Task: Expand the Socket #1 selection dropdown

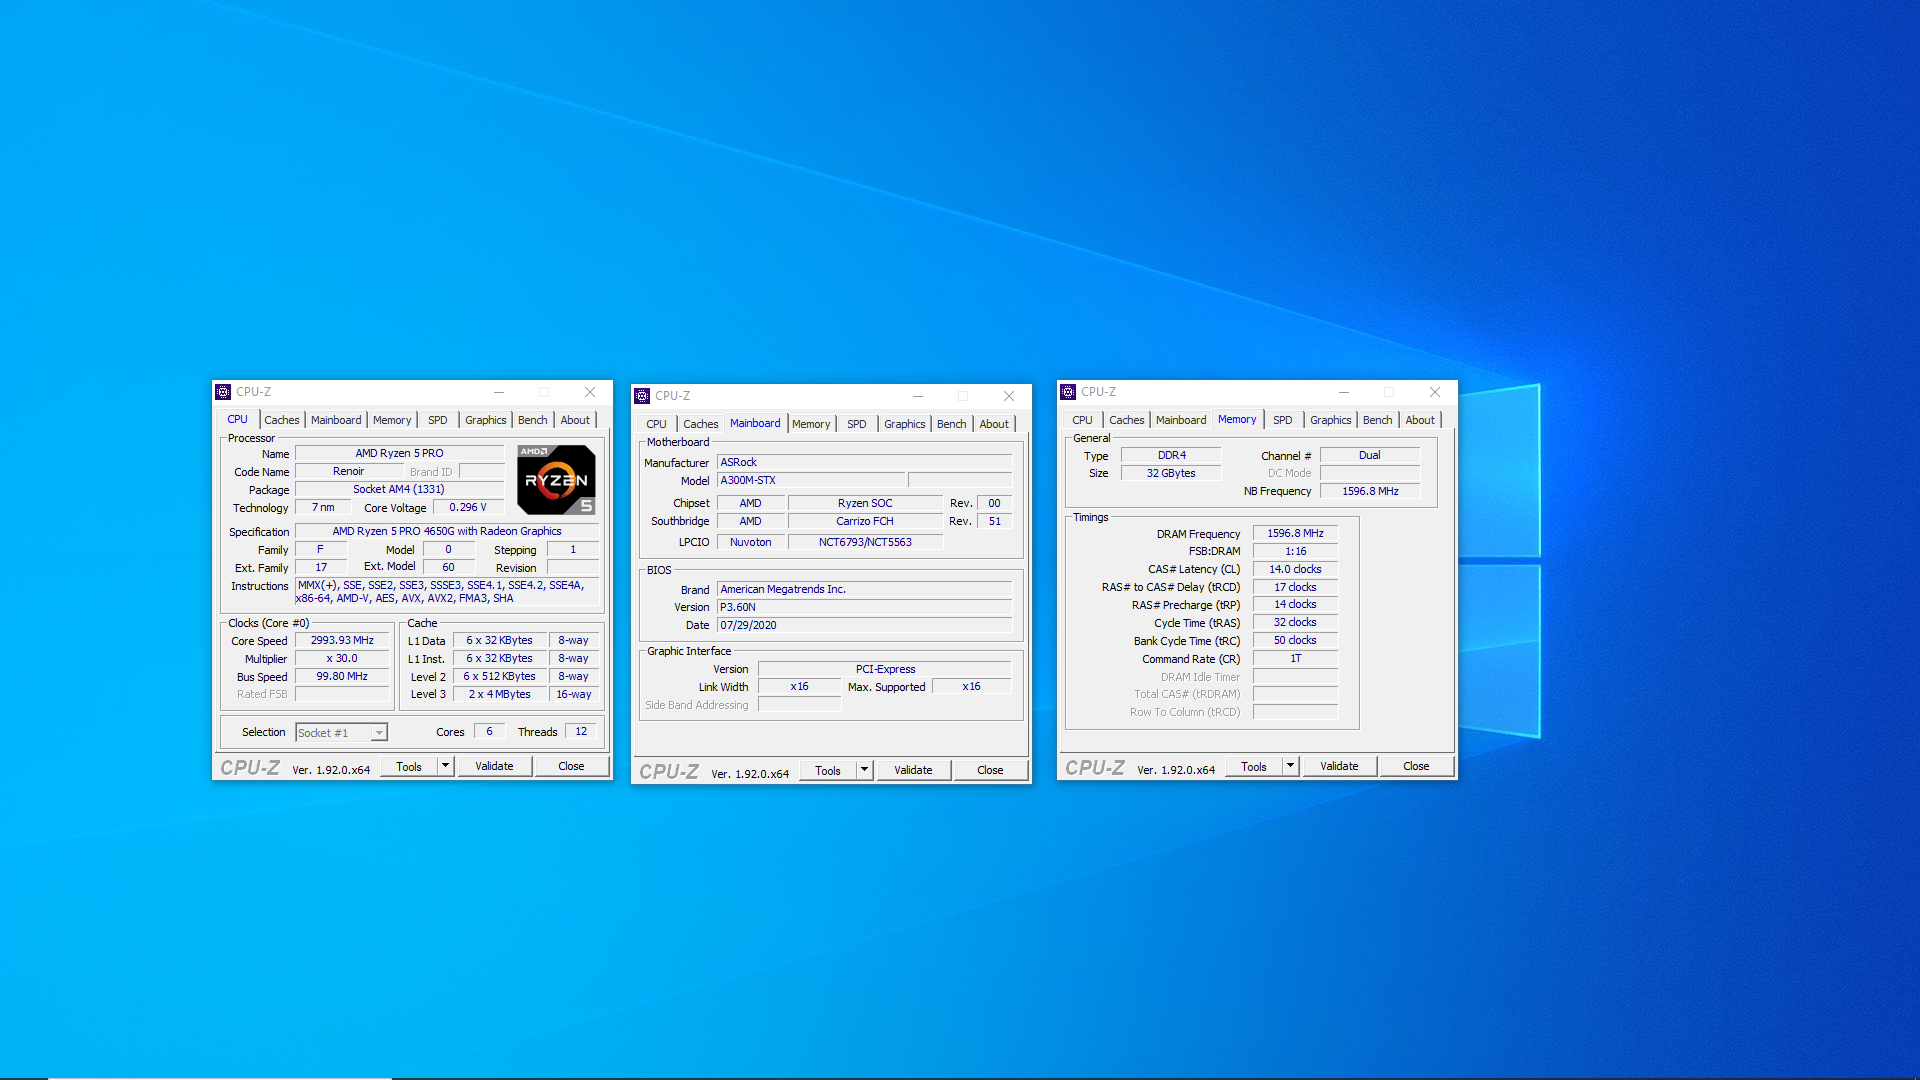Action: 379,733
